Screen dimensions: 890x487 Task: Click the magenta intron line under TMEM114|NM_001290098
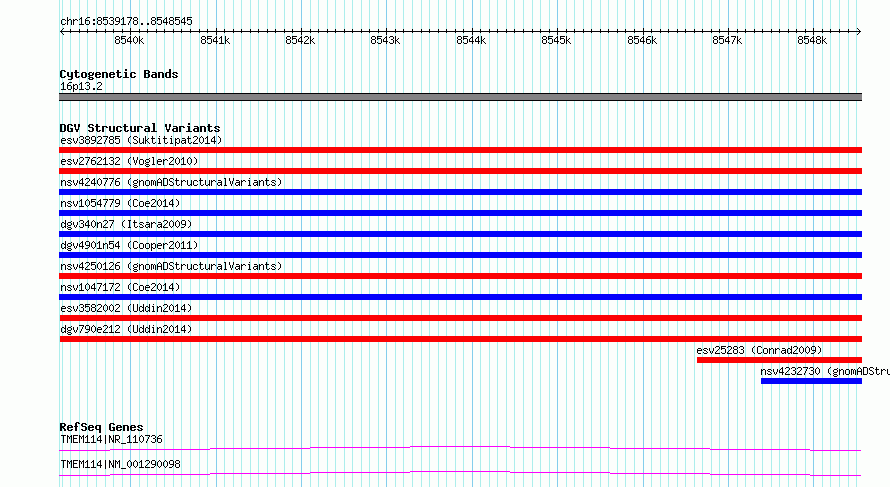pyautogui.click(x=460, y=473)
